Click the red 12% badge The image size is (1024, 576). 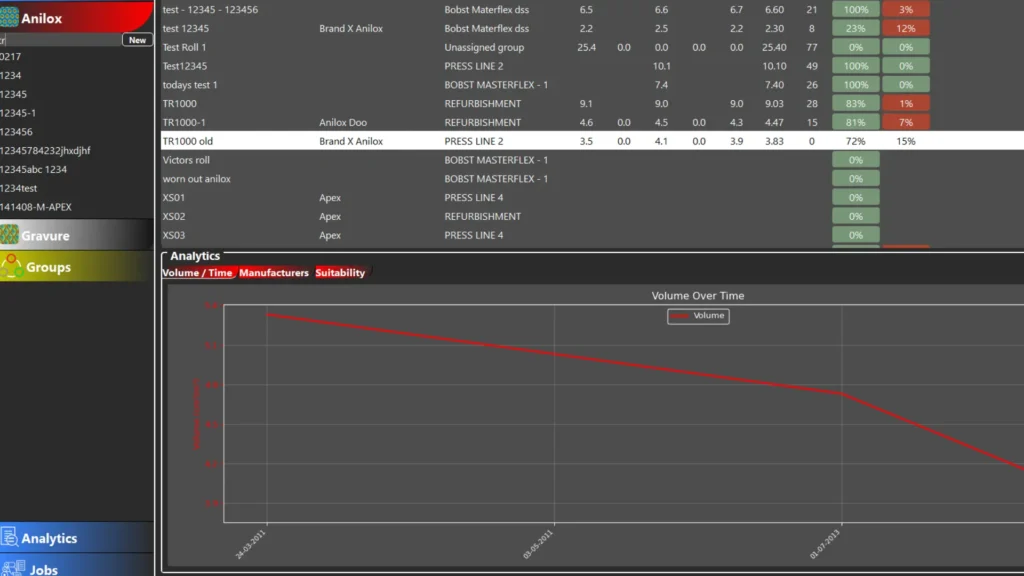[905, 28]
